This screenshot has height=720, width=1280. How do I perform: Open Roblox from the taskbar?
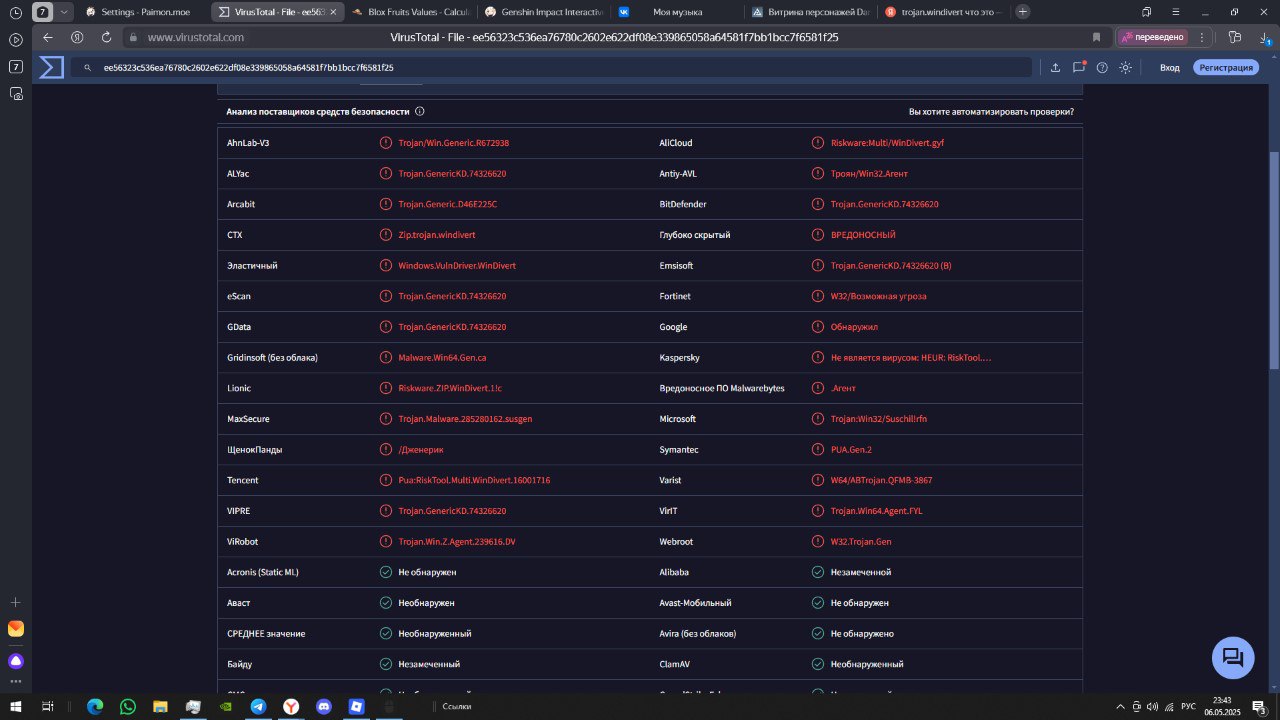[x=356, y=706]
